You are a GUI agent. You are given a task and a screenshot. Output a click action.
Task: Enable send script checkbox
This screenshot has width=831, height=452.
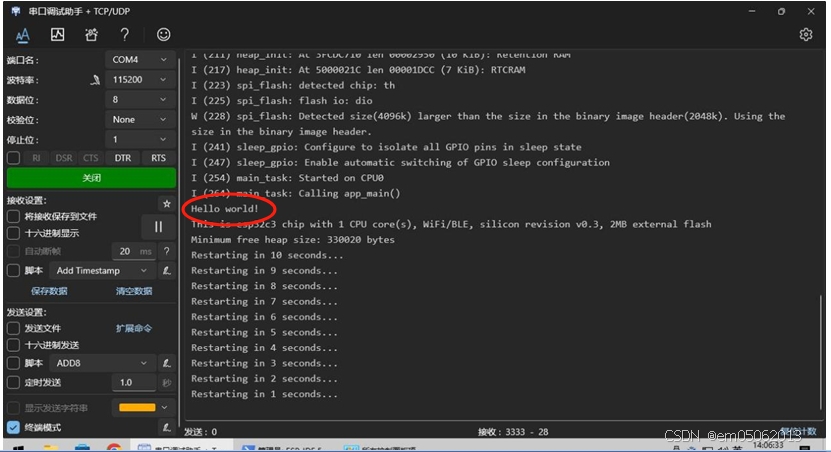14,363
